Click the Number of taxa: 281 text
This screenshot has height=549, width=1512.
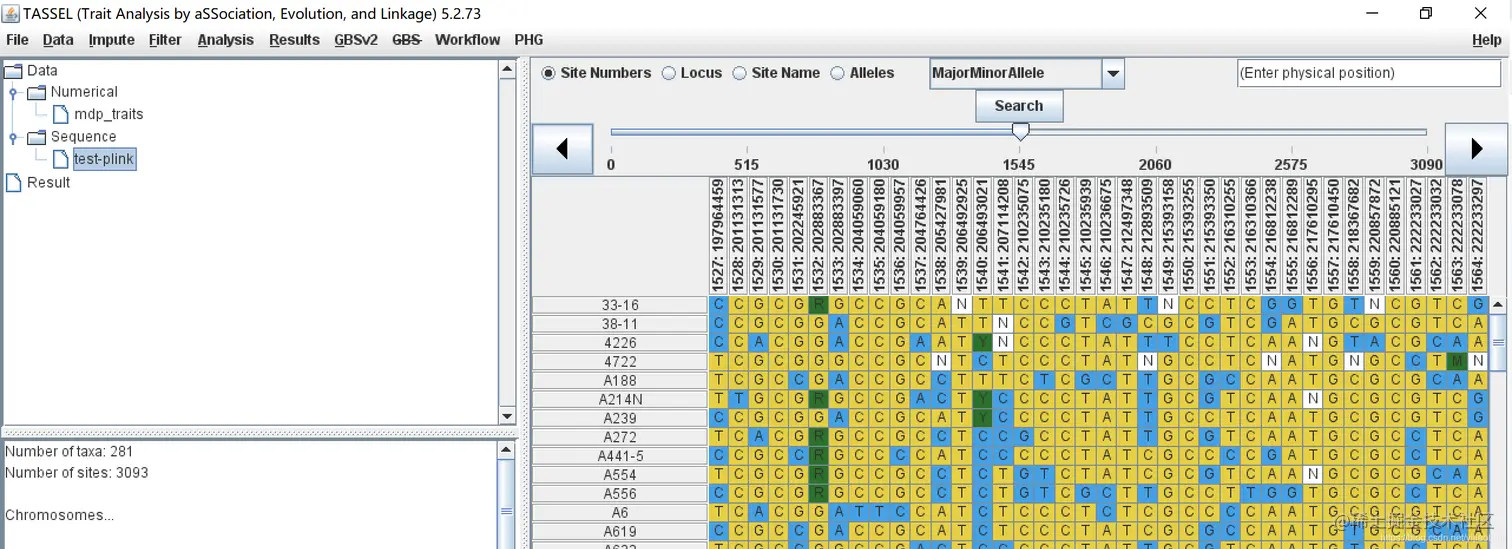click(x=69, y=452)
